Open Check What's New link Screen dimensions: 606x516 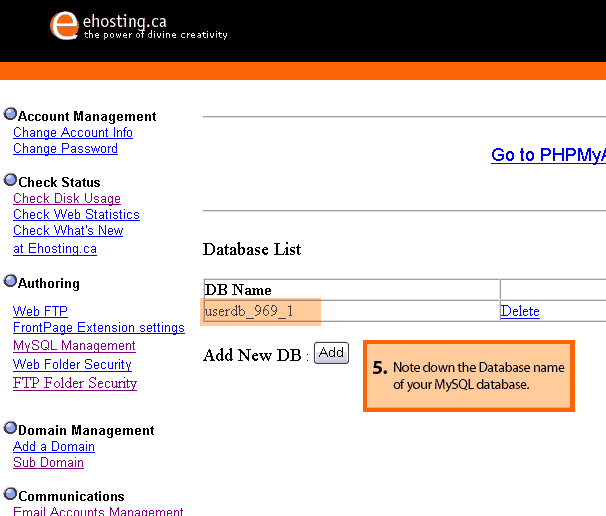[68, 231]
